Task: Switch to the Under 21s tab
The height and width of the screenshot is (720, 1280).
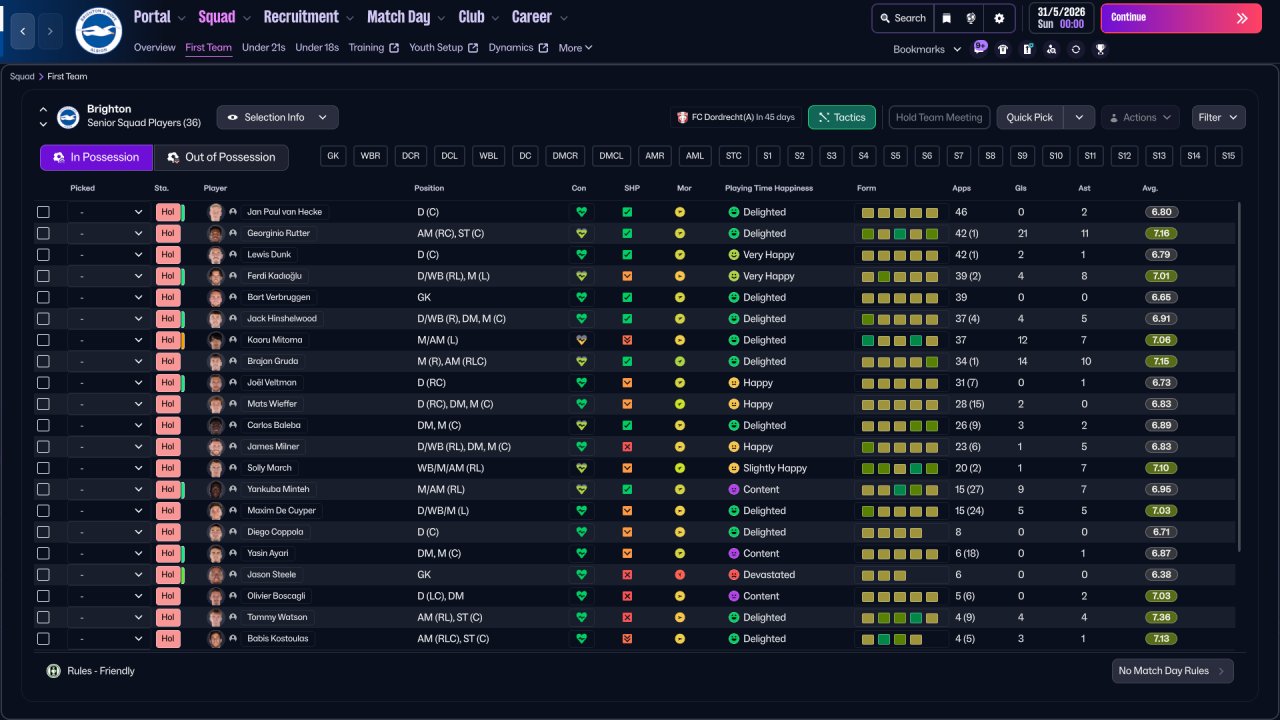Action: click(x=264, y=48)
